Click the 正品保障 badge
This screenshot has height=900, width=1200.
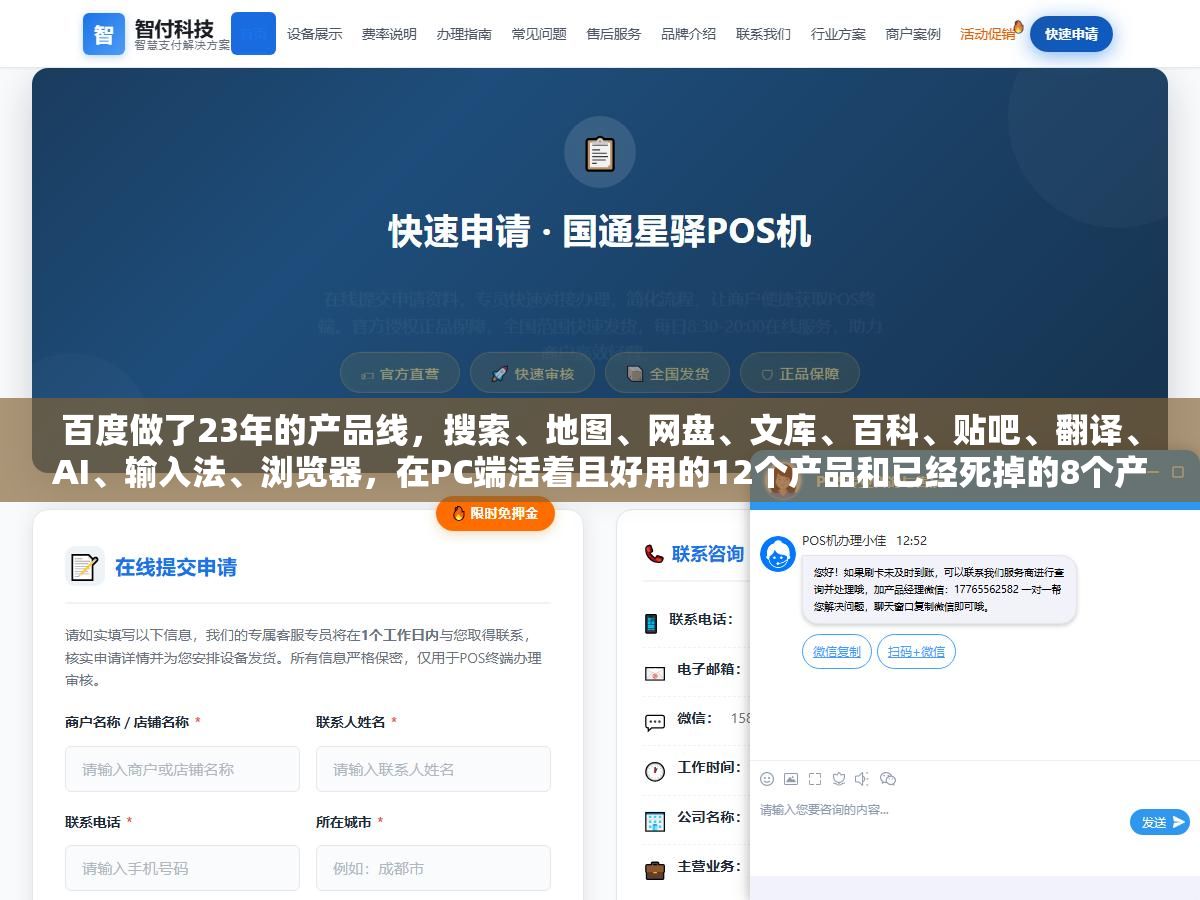tap(800, 373)
